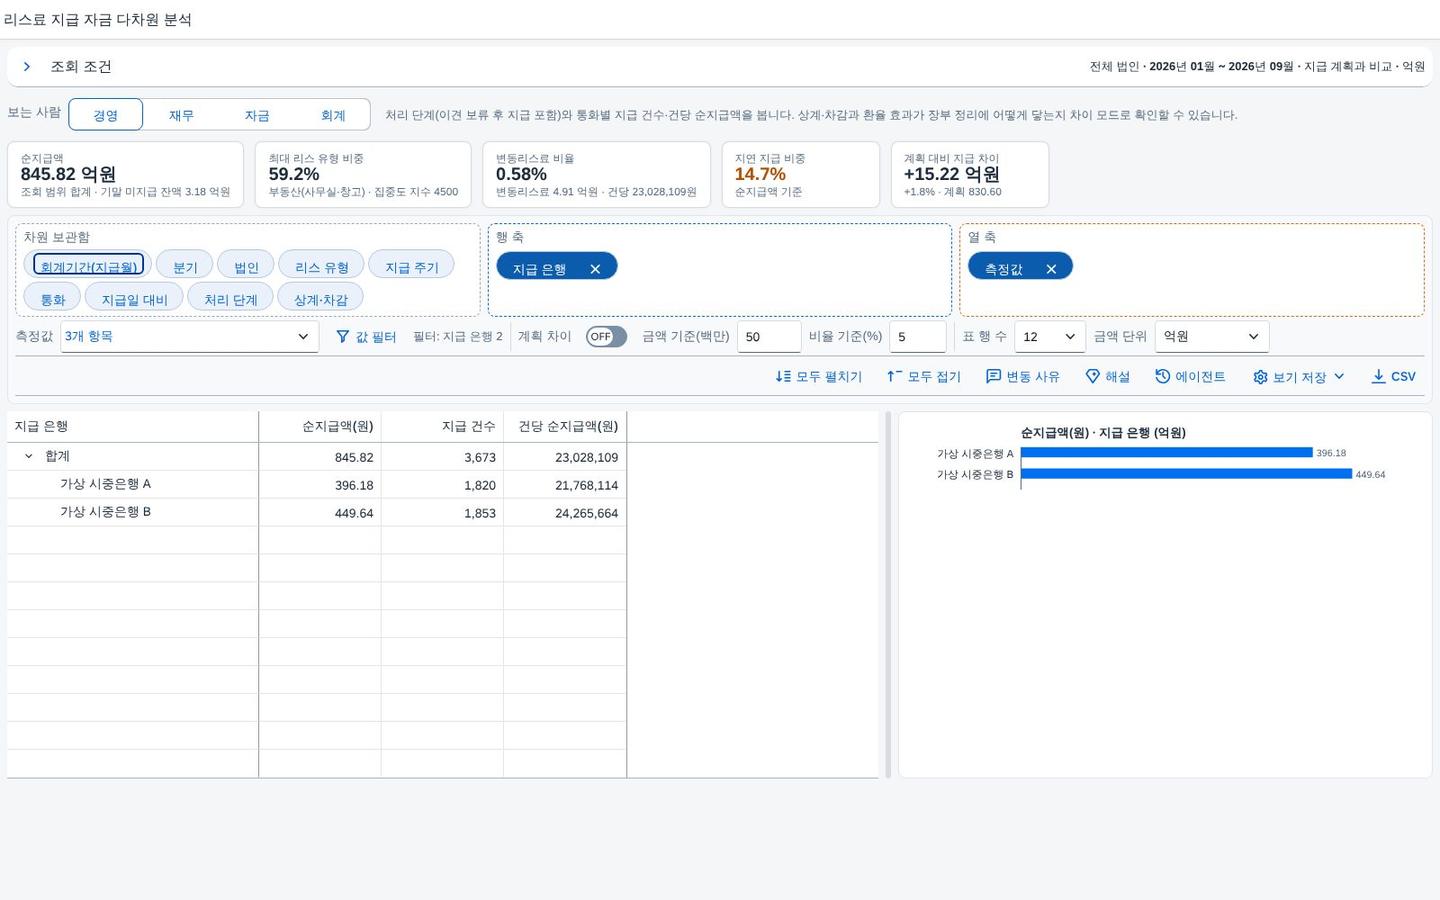Switch to the 자금 view tab
This screenshot has height=900, width=1440.
click(x=257, y=115)
